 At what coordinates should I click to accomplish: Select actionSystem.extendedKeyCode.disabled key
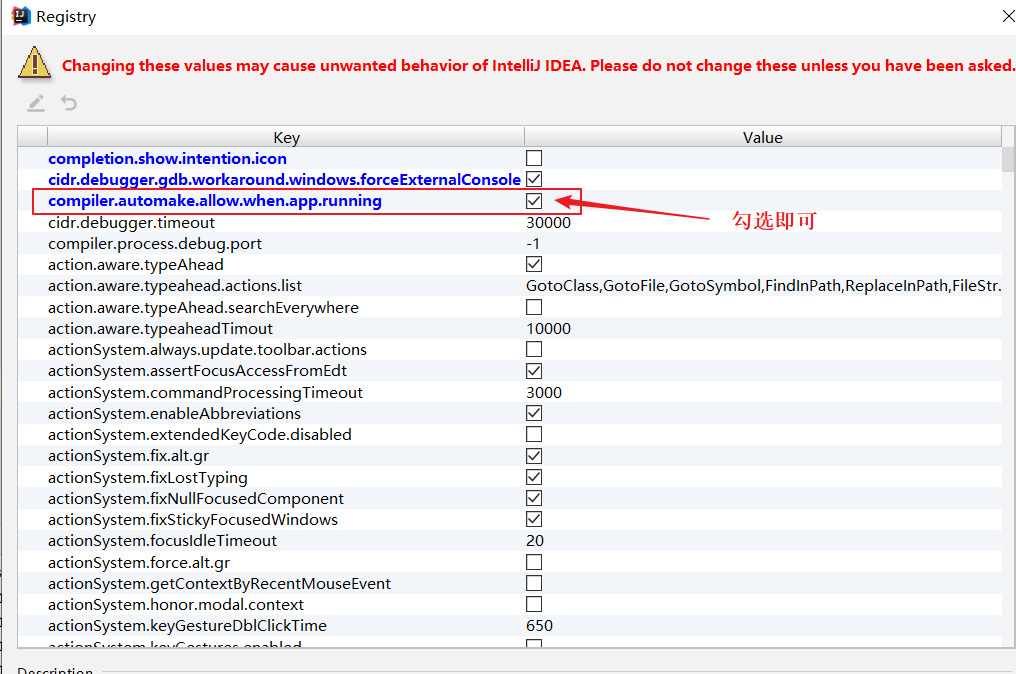(x=200, y=434)
